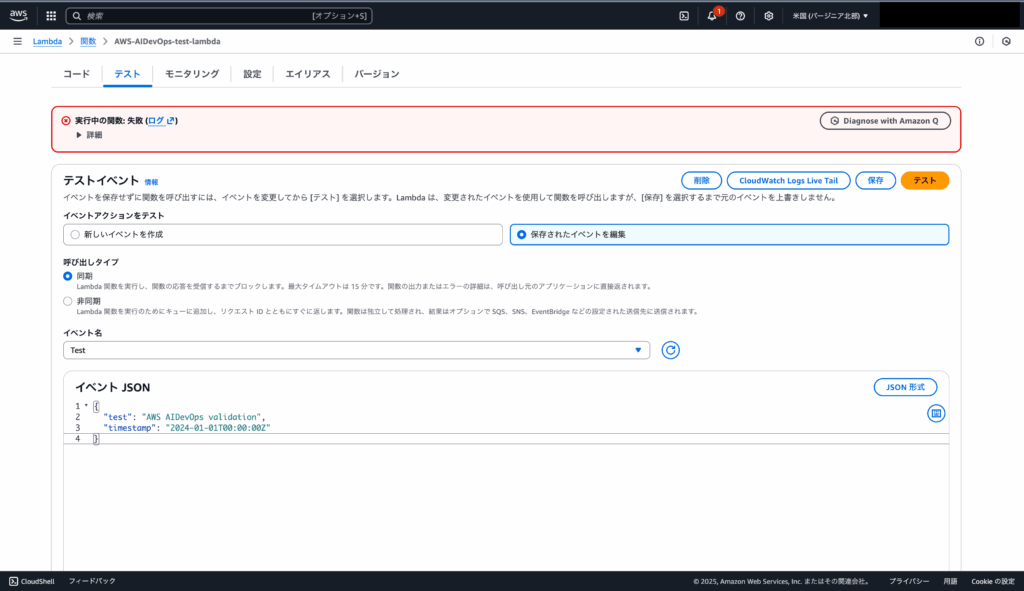Switch to the コード tab
Viewport: 1024px width, 591px height.
coord(76,74)
